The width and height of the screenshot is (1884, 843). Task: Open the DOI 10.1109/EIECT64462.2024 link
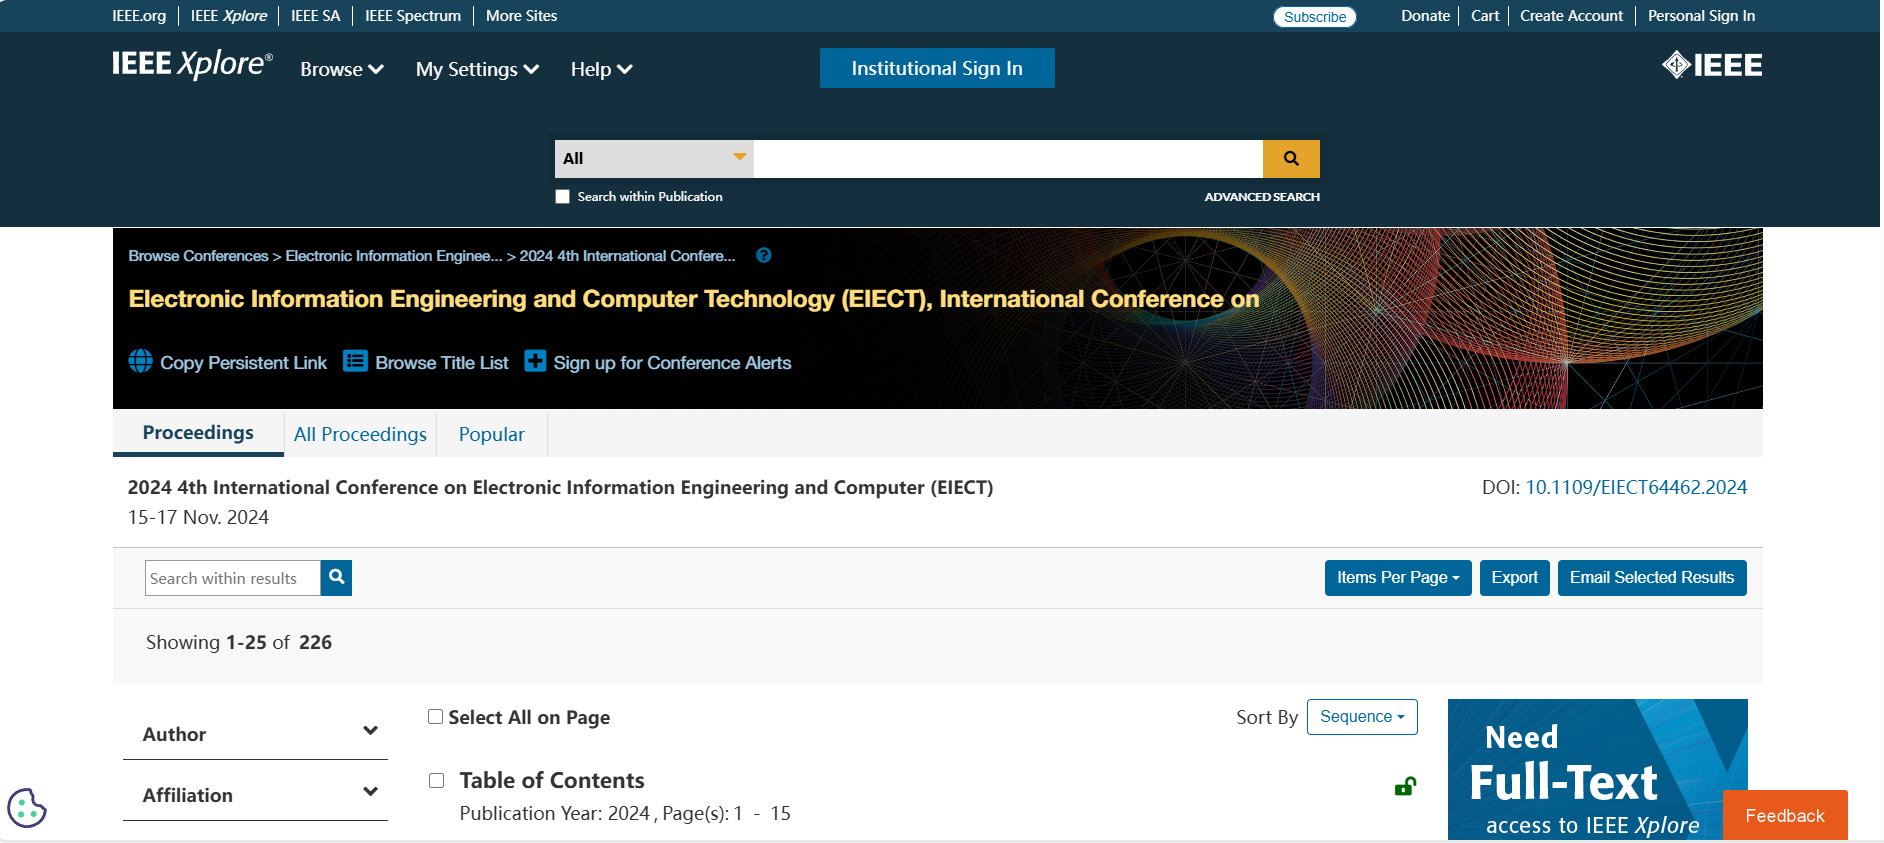[1636, 487]
